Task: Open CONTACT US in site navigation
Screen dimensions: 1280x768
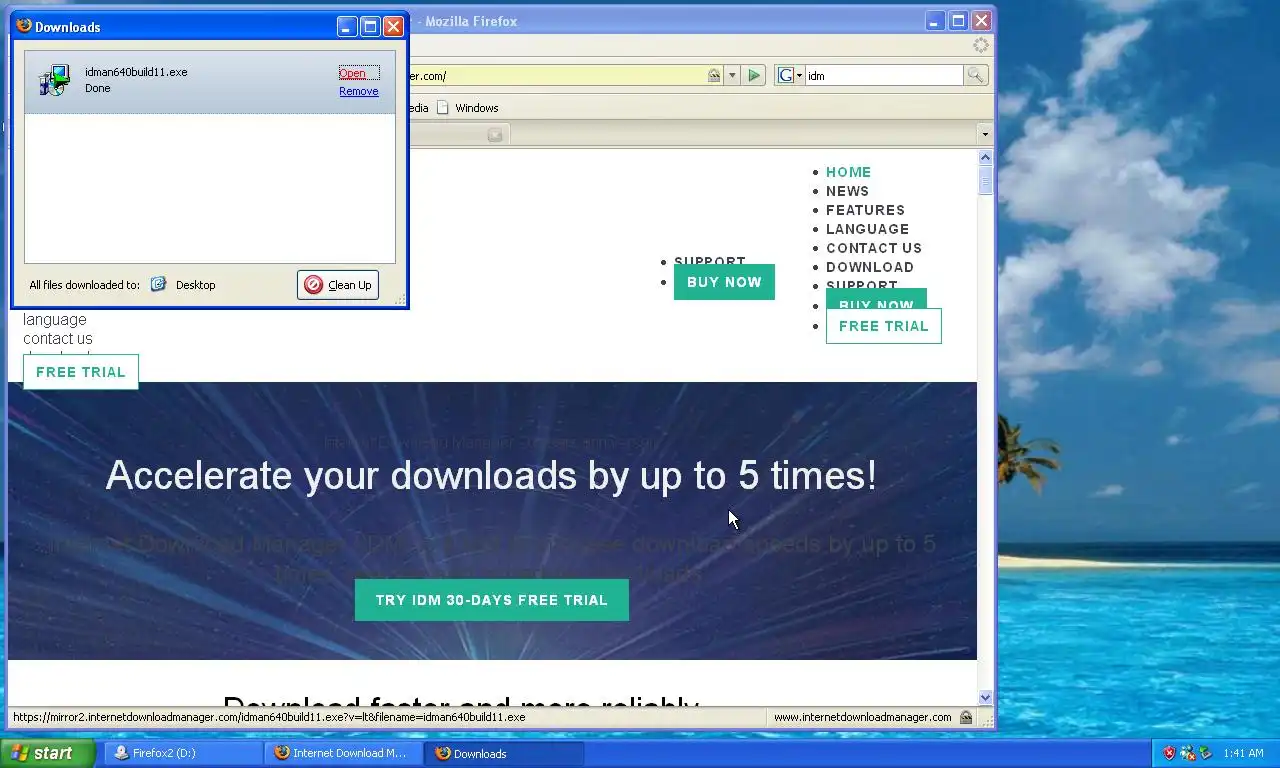Action: tap(874, 248)
